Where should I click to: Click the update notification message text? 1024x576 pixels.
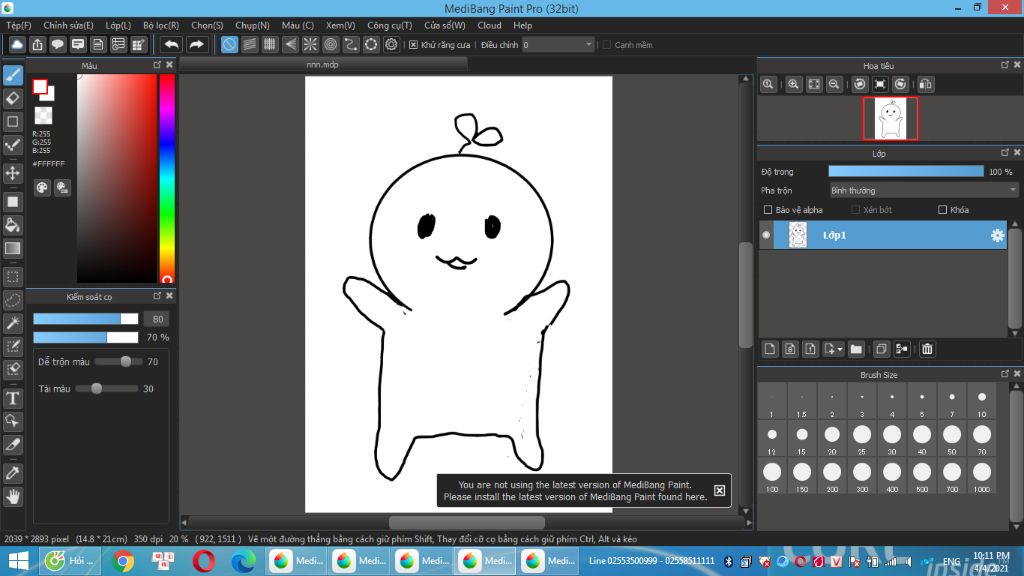tap(575, 490)
